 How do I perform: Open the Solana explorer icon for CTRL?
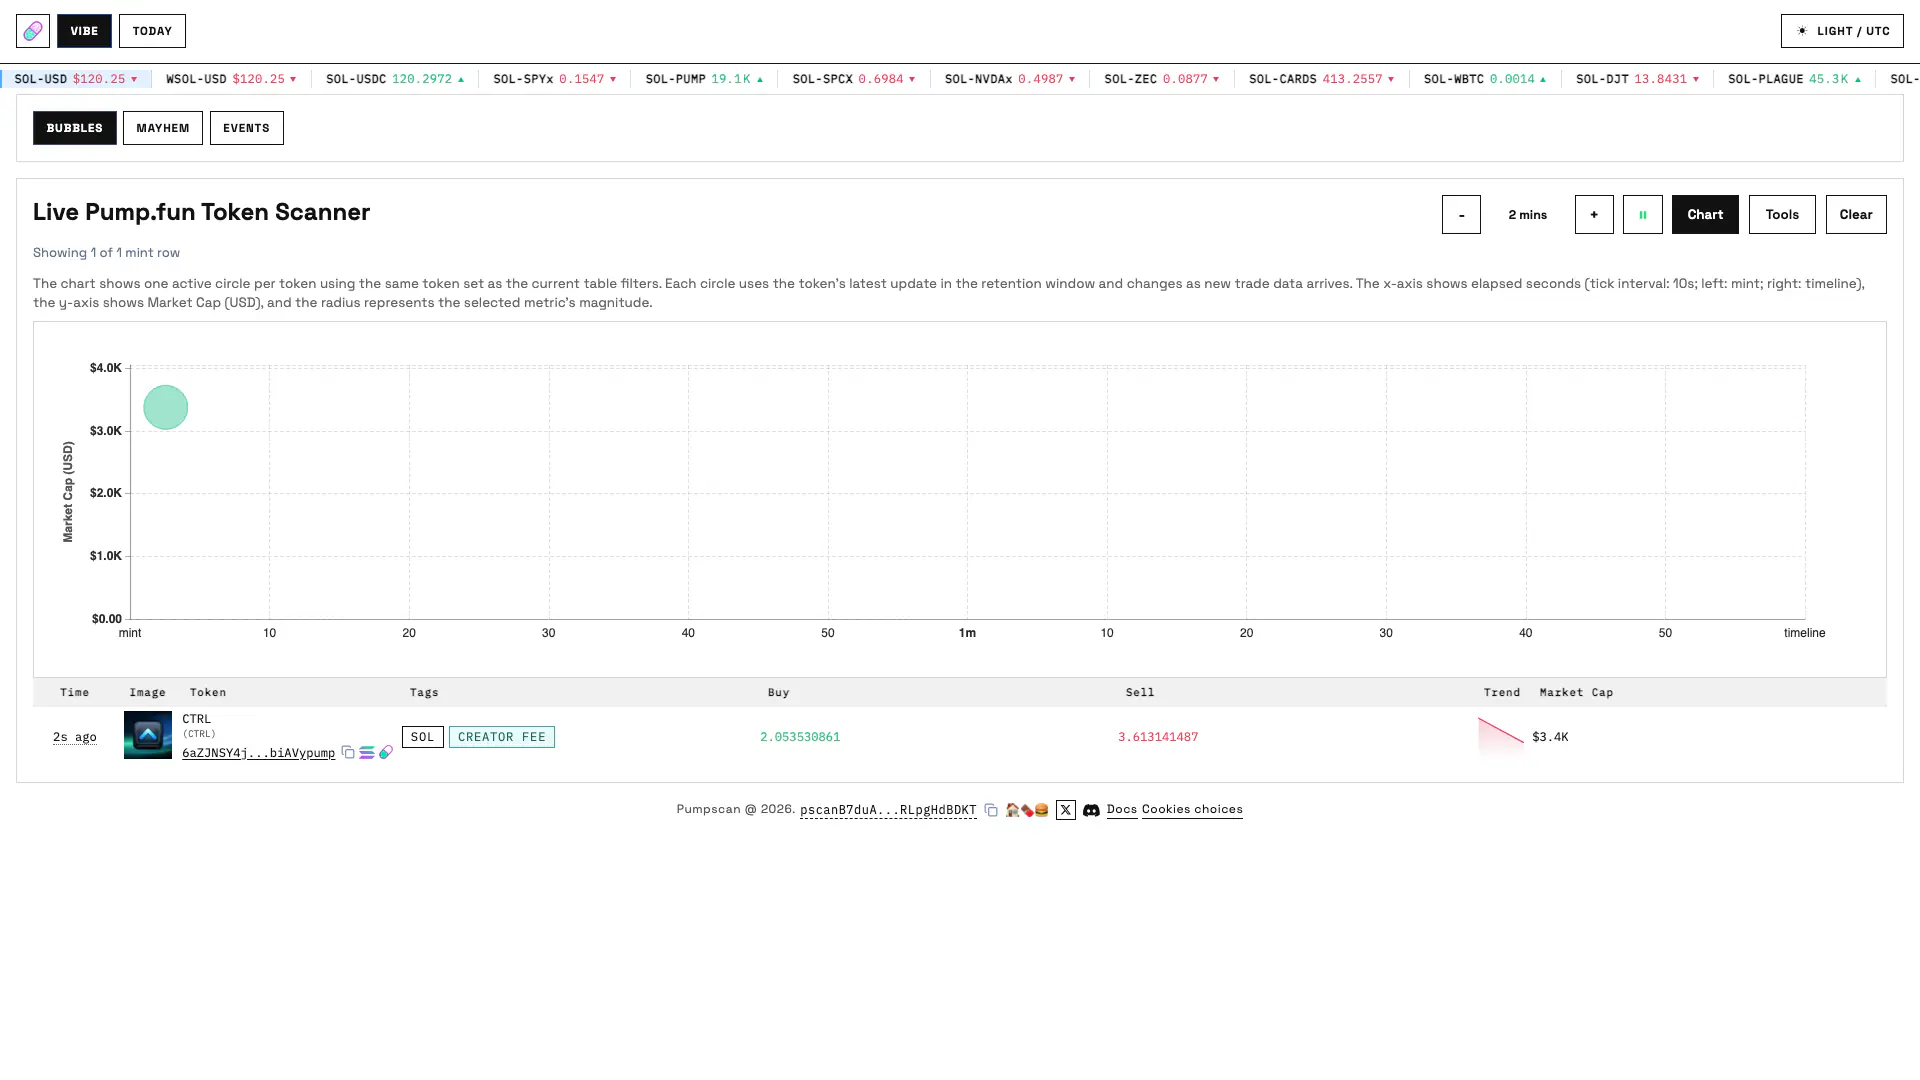pyautogui.click(x=367, y=752)
